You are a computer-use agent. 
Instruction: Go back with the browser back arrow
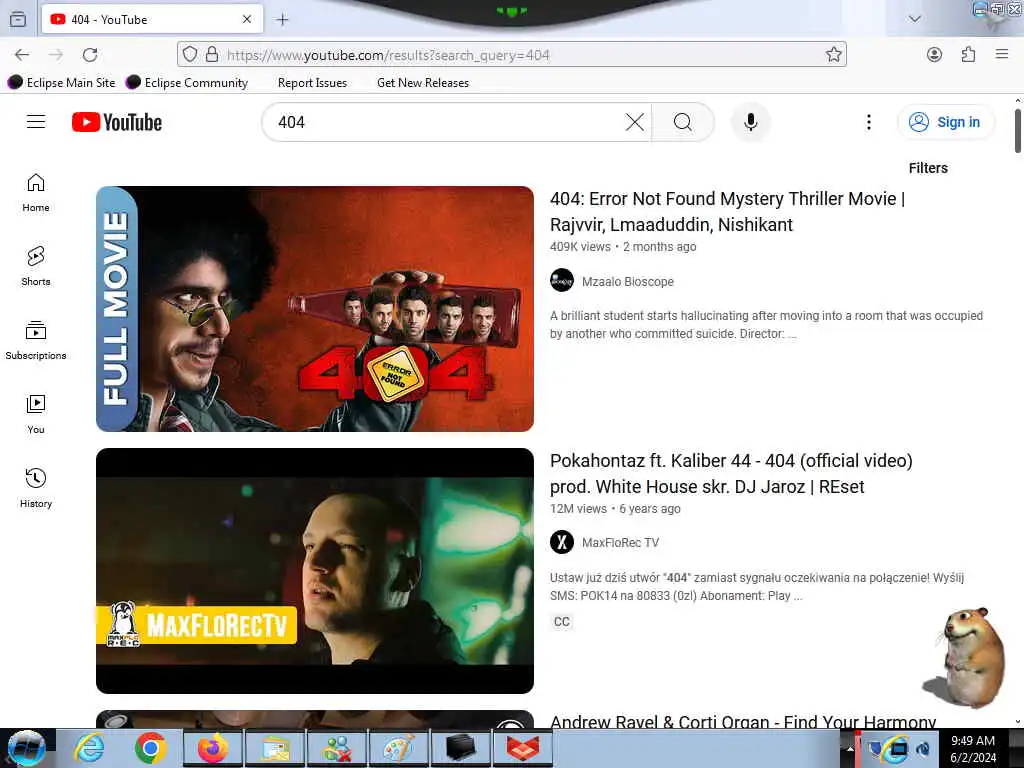pos(22,55)
